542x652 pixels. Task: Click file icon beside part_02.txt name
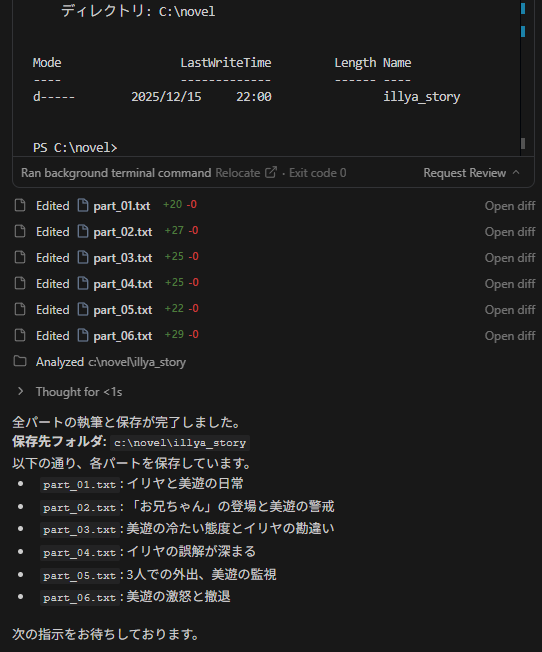[x=83, y=231]
